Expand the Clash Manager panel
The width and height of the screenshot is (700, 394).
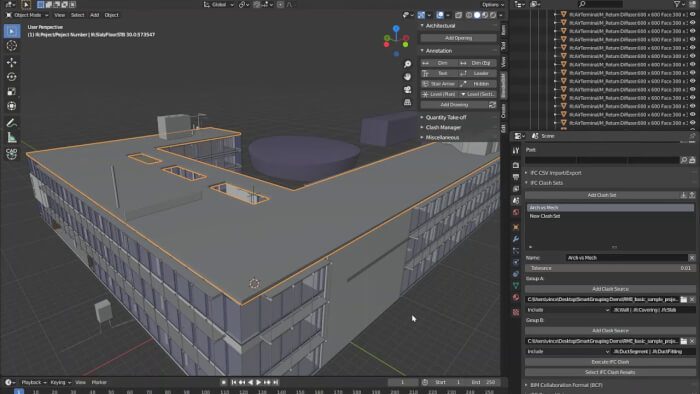click(x=443, y=128)
